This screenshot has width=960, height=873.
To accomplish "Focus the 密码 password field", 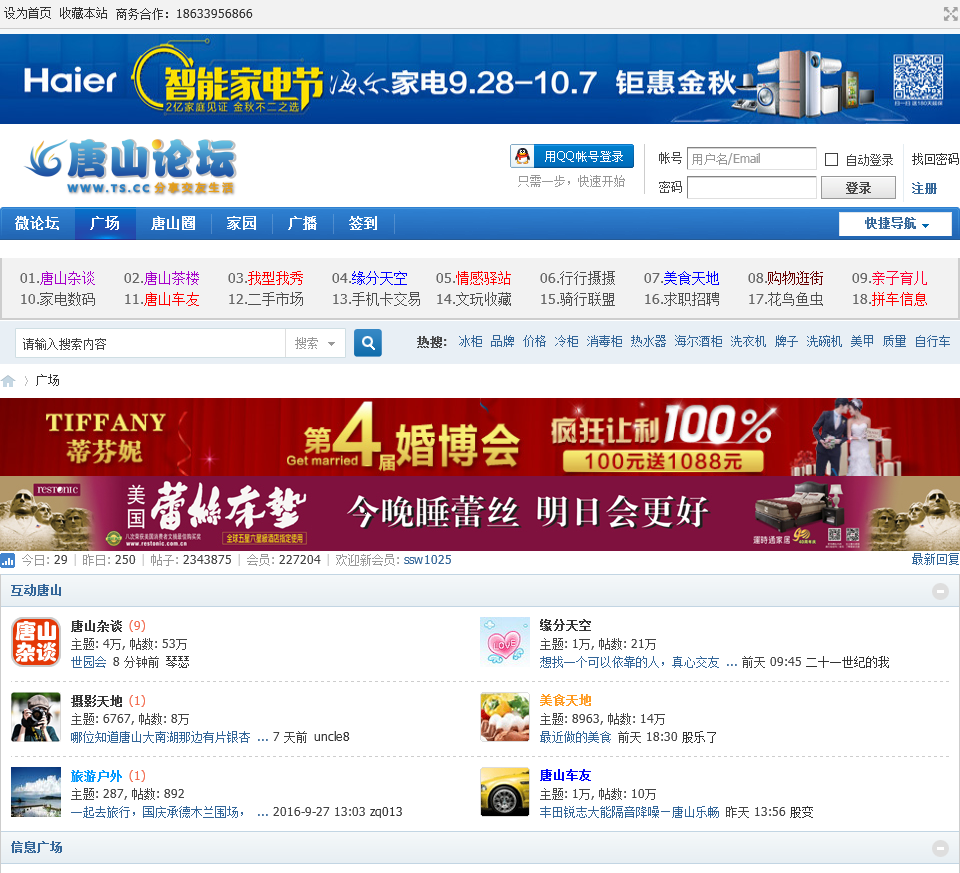I will pyautogui.click(x=751, y=188).
